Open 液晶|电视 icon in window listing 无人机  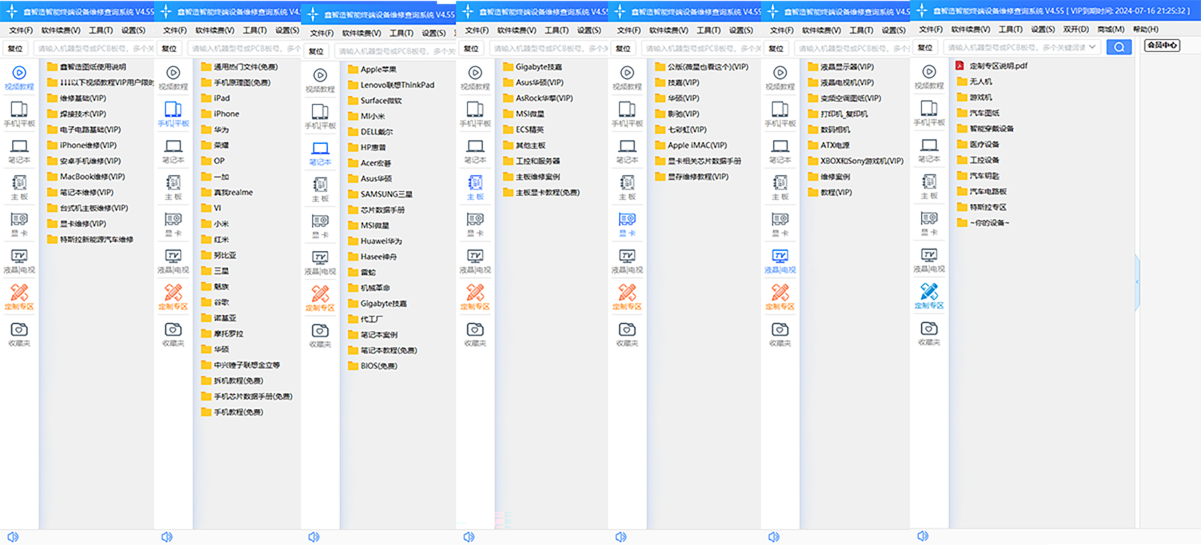pyautogui.click(x=930, y=256)
